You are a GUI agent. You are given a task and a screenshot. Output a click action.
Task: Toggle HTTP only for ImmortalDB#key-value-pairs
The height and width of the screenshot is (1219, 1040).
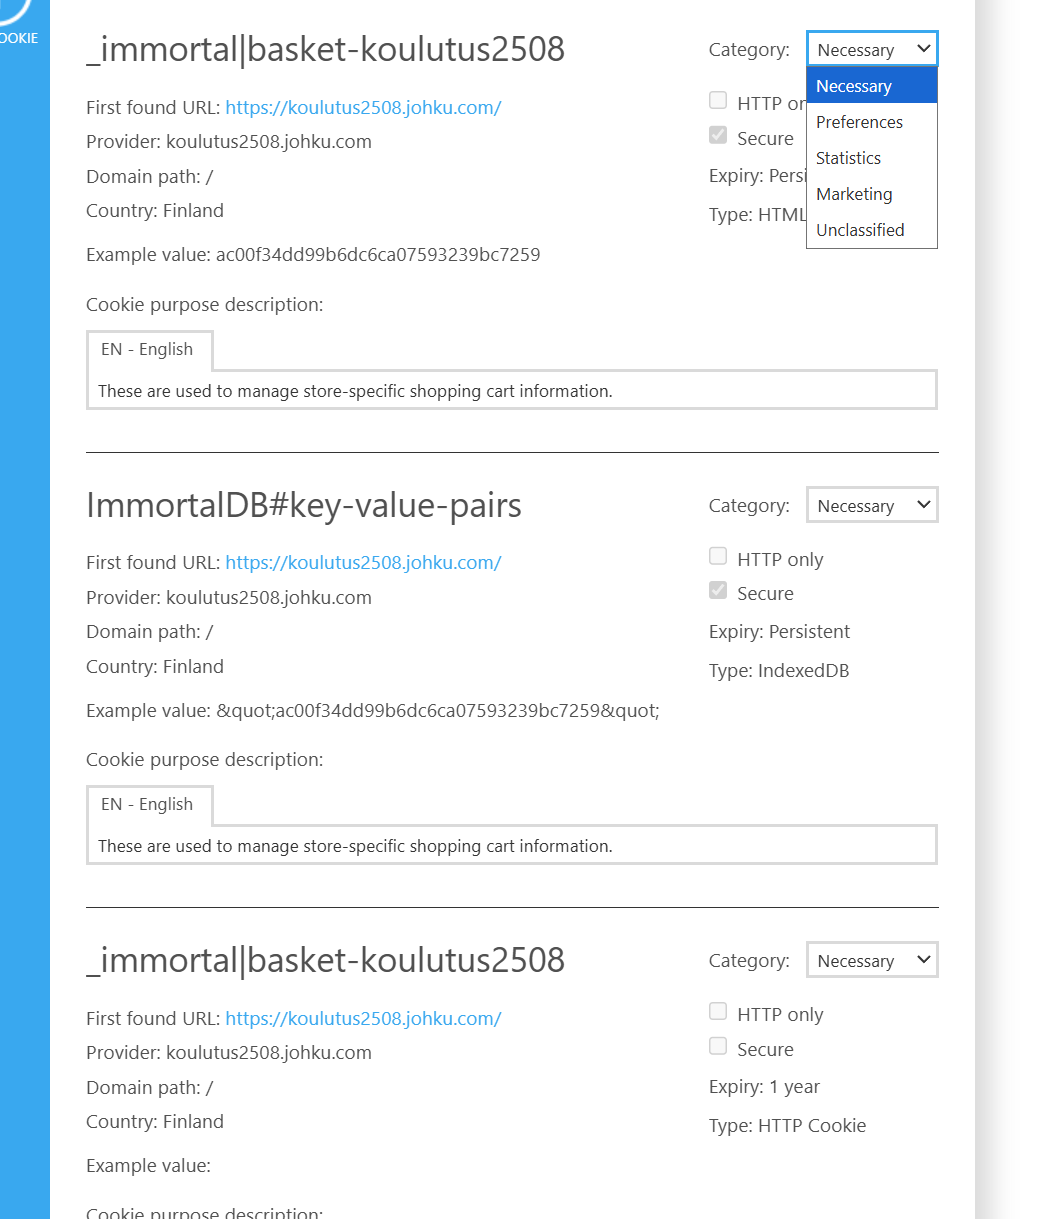click(x=718, y=556)
